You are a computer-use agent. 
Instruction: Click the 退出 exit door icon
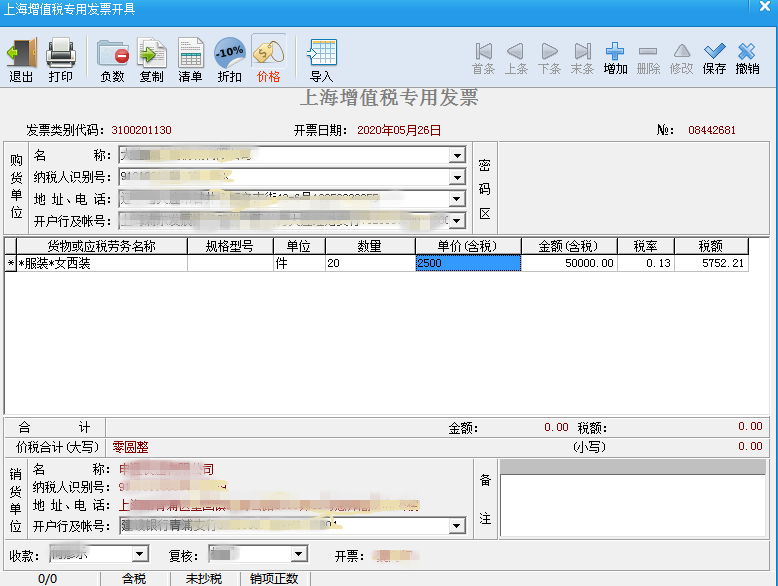pos(22,52)
